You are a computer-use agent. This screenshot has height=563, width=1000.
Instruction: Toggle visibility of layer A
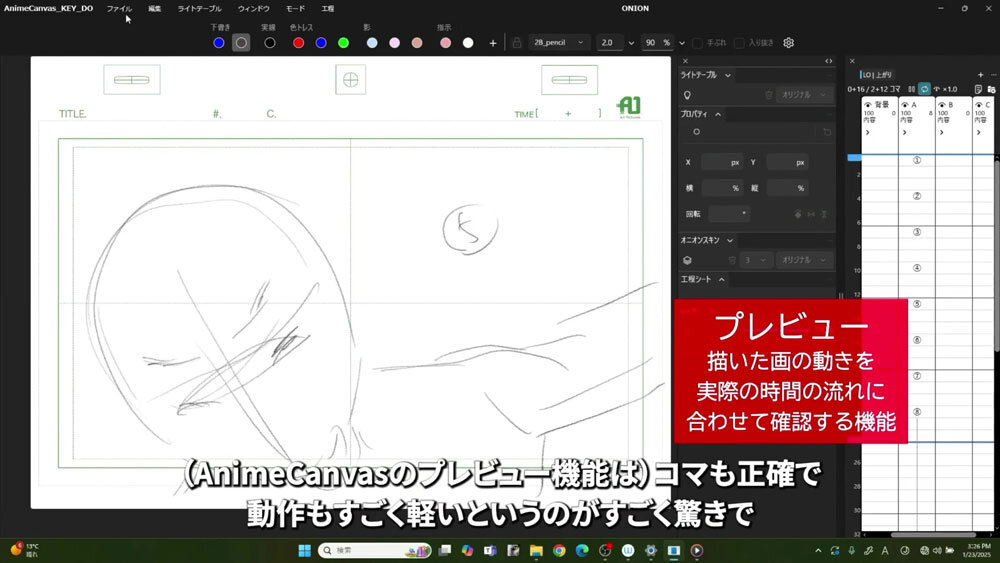point(905,105)
